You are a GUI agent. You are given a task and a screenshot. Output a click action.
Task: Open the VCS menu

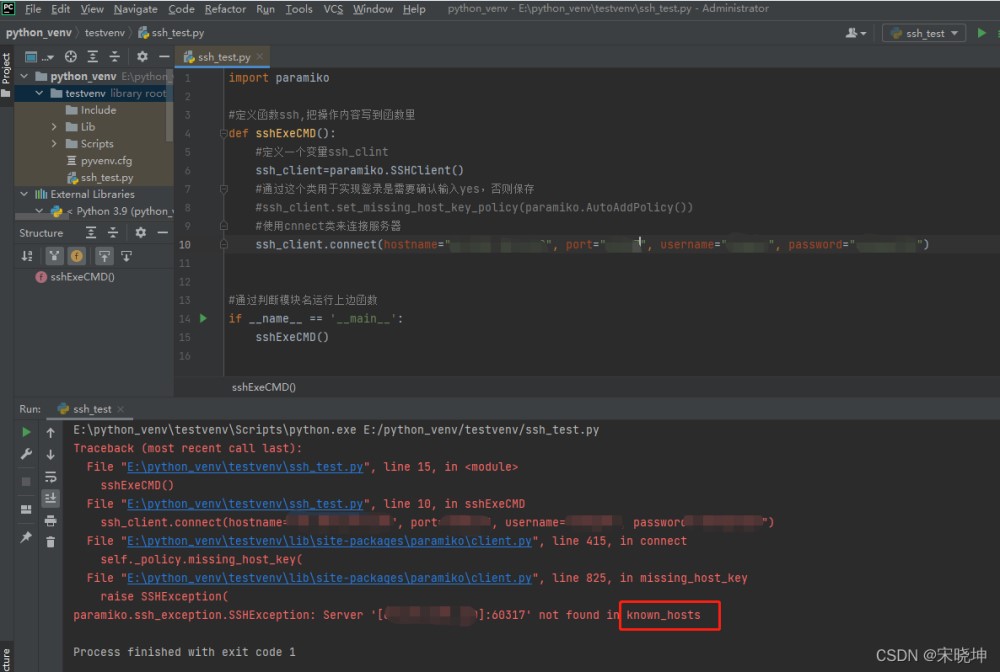click(333, 9)
